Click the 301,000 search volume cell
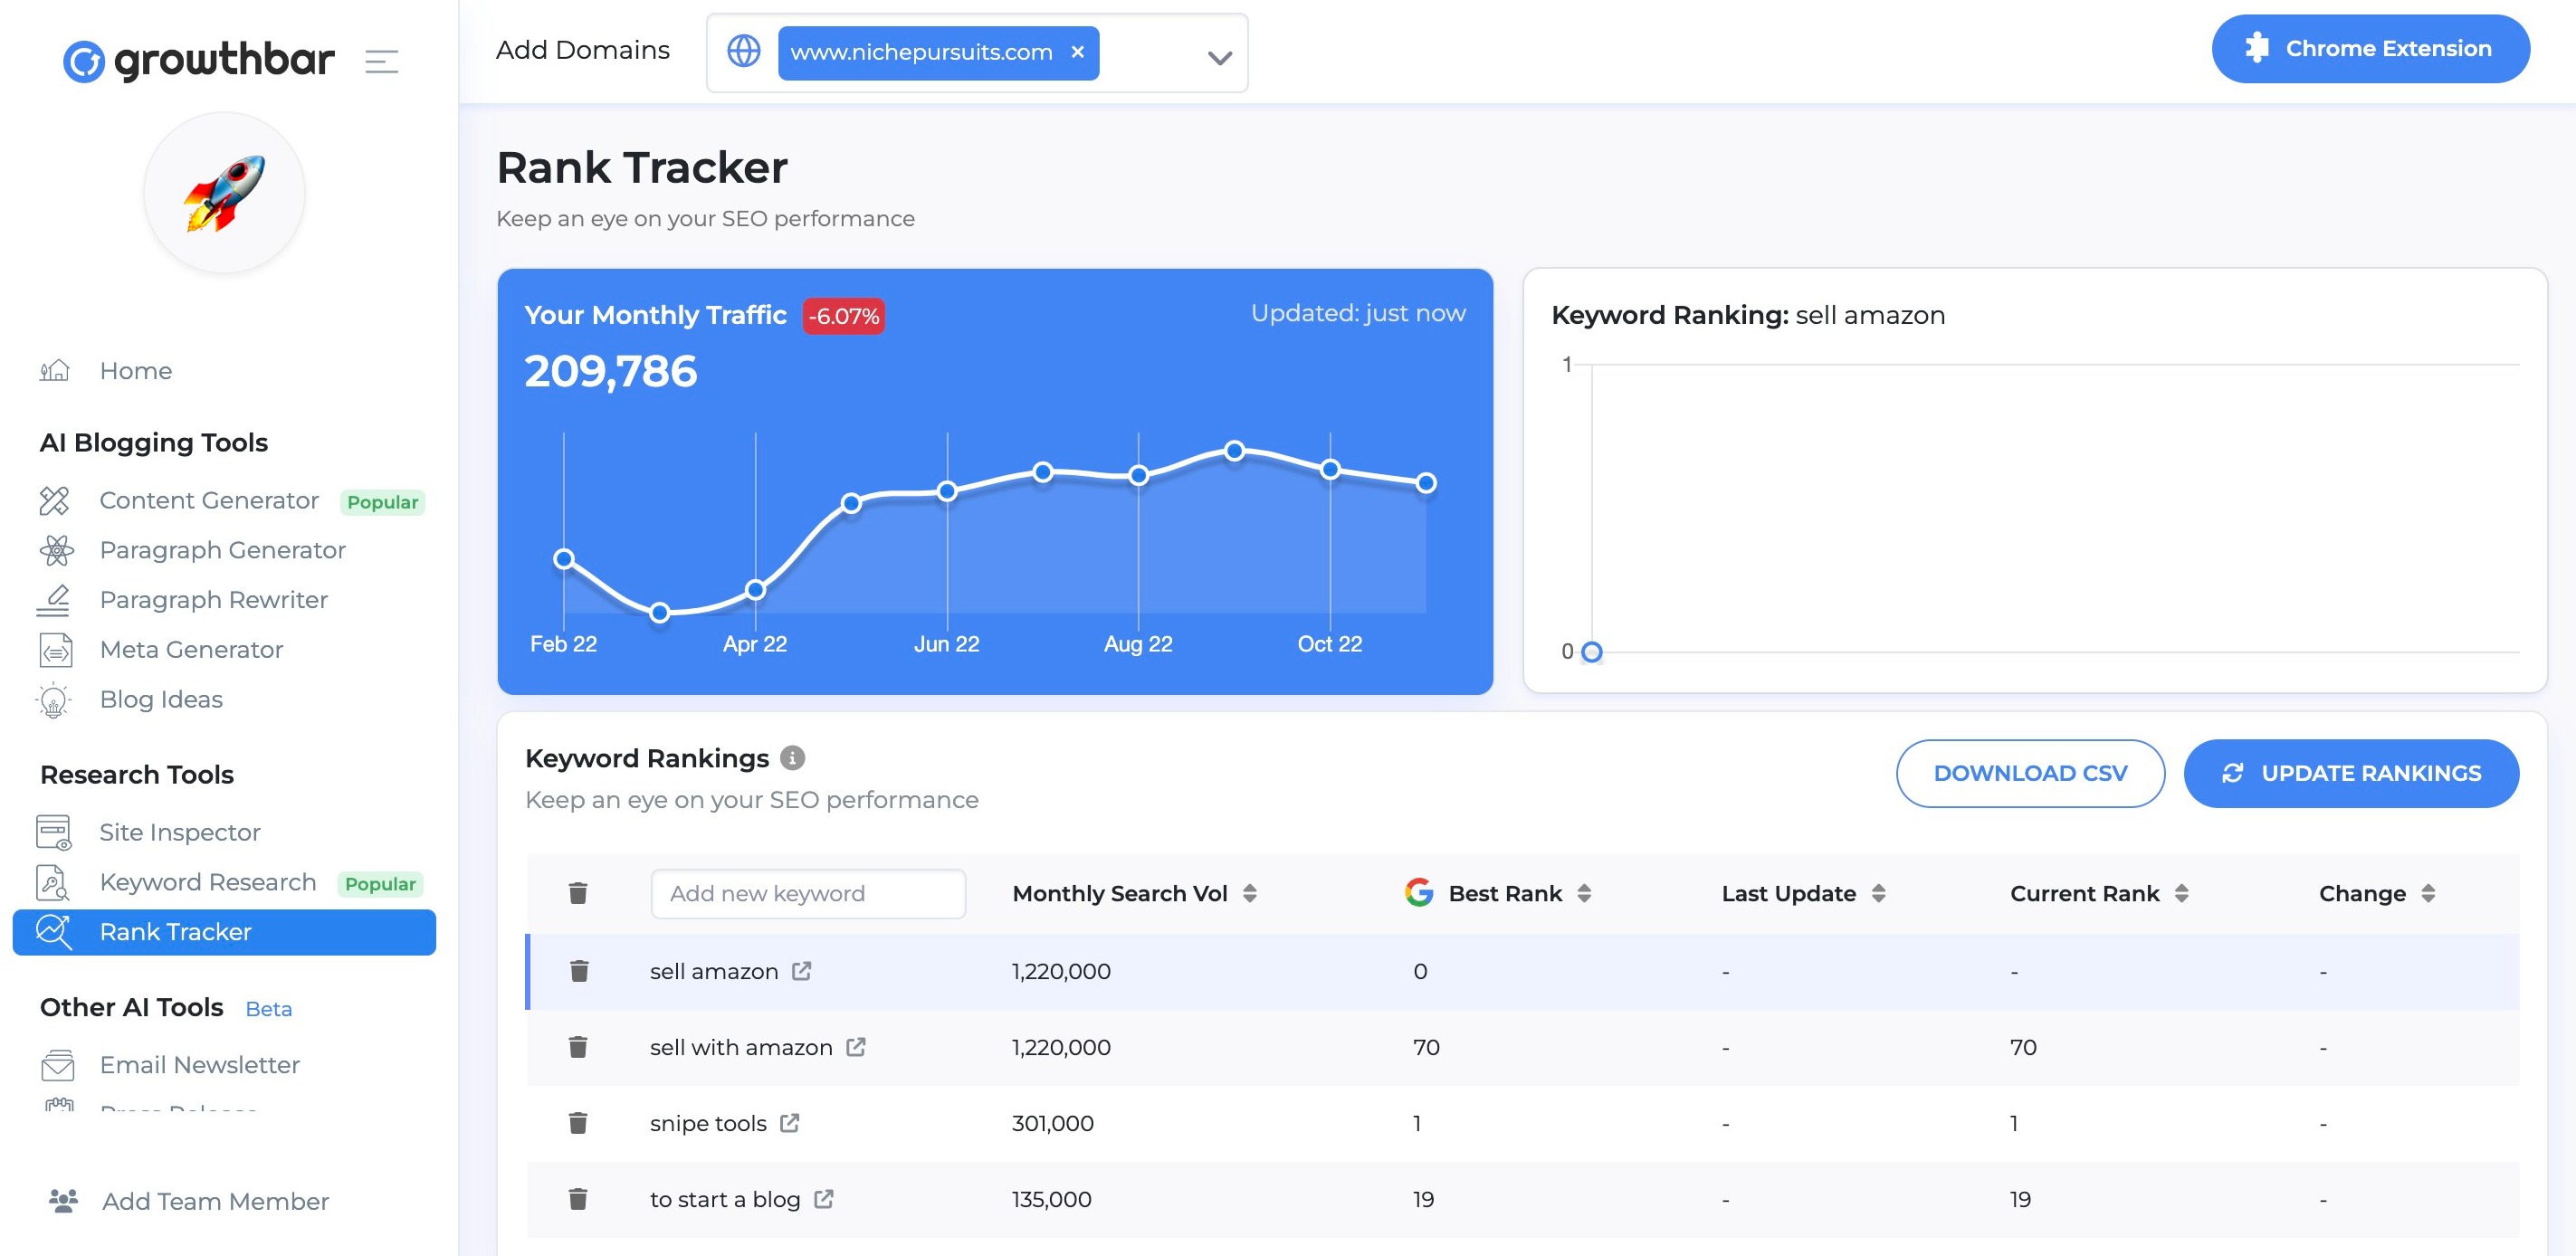Image resolution: width=2576 pixels, height=1256 pixels. (1053, 1123)
